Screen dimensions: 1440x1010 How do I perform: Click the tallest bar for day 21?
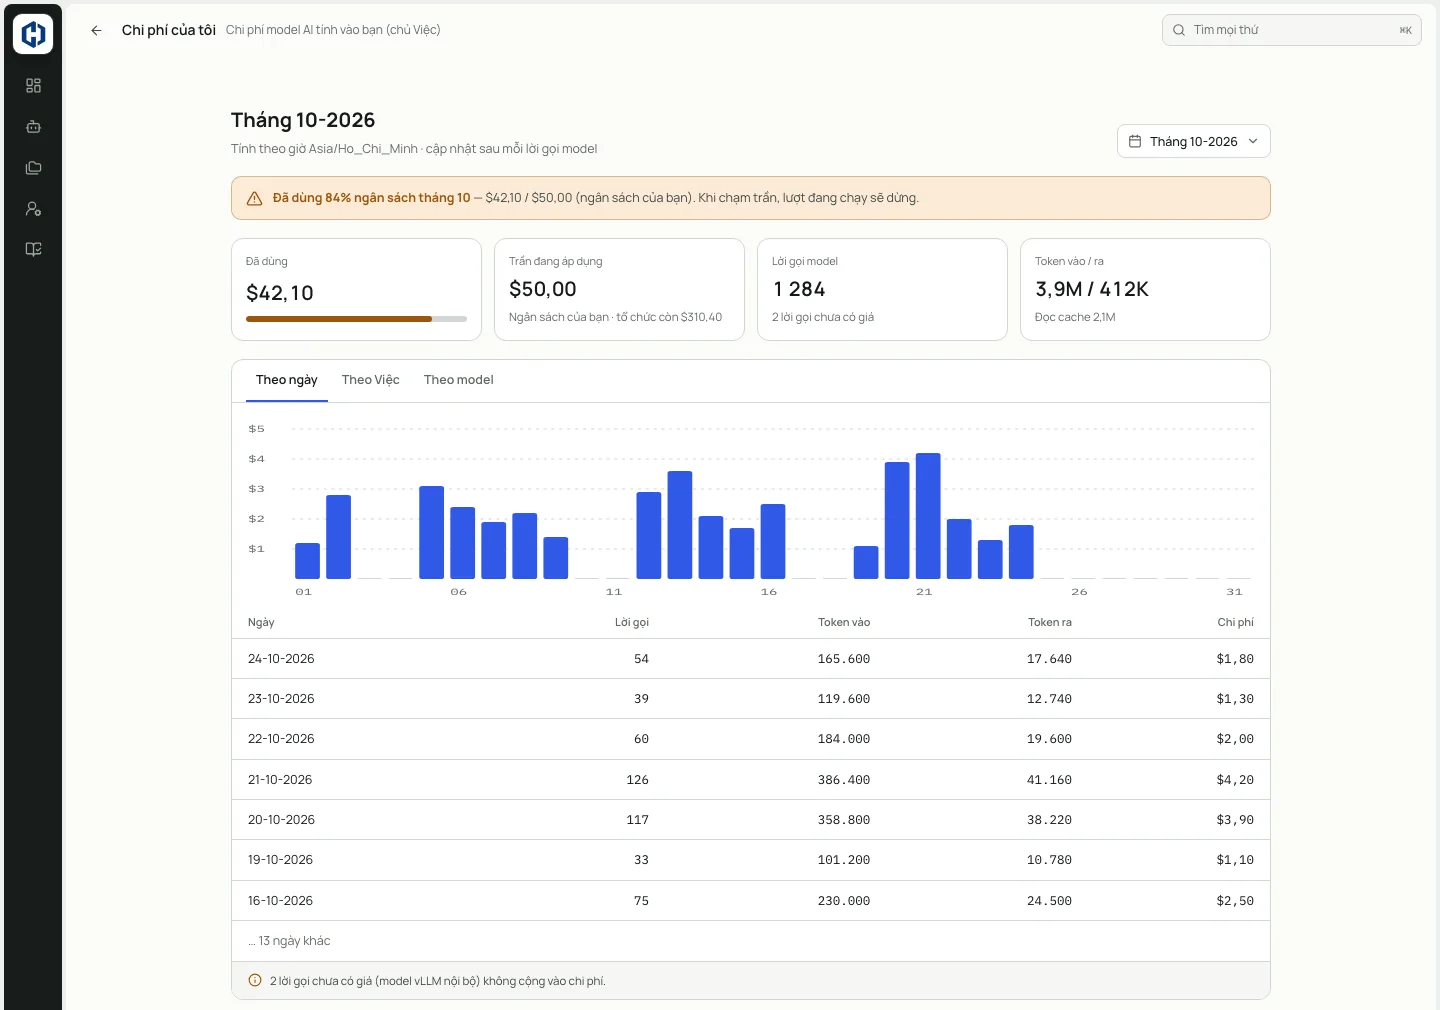[x=928, y=516]
